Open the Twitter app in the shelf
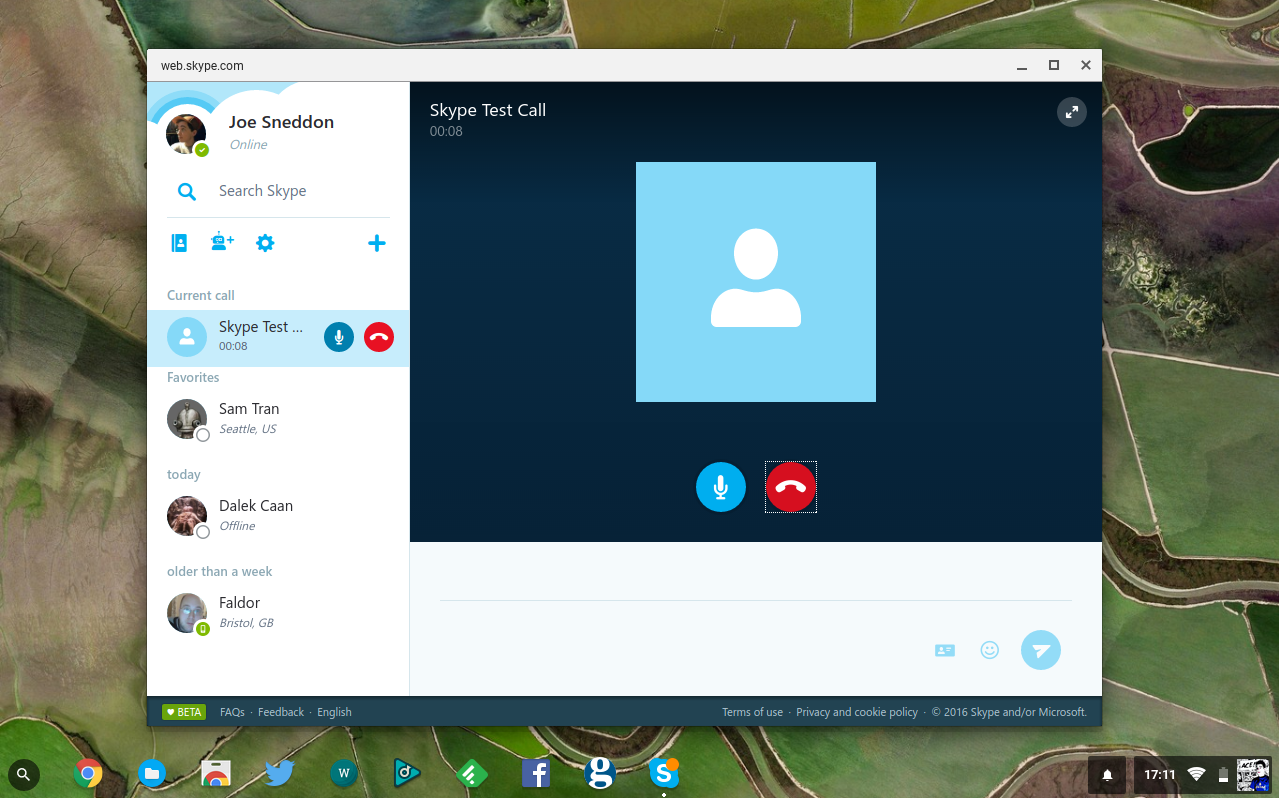This screenshot has width=1279, height=798. coord(279,773)
